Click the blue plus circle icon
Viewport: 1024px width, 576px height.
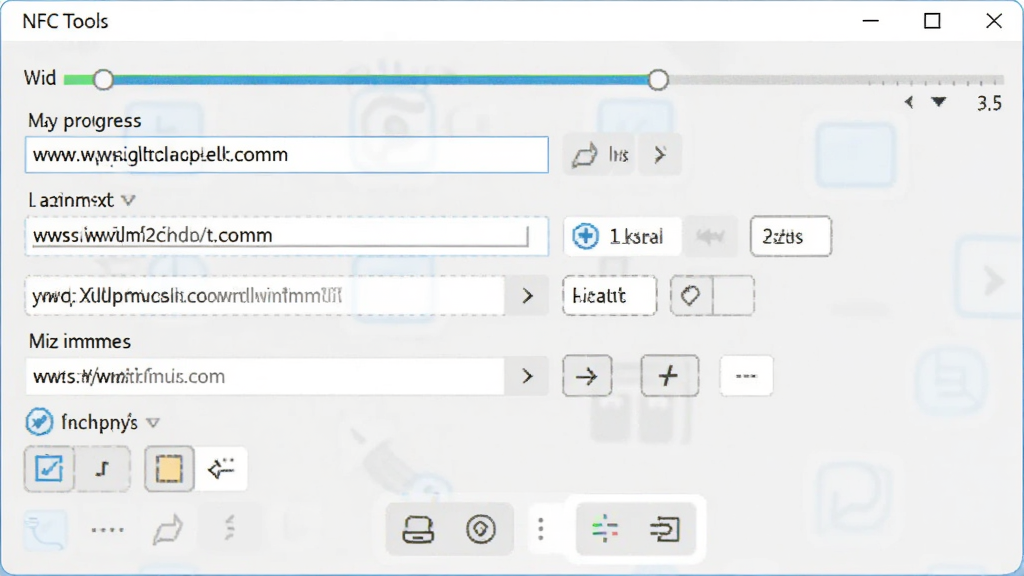point(585,236)
